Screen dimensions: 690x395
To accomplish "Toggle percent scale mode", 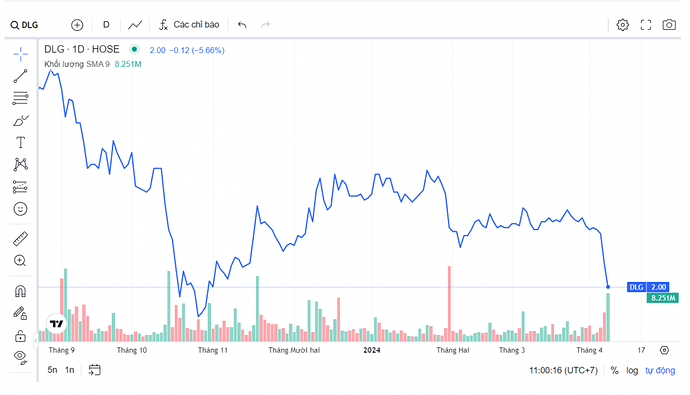I will pyautogui.click(x=614, y=370).
